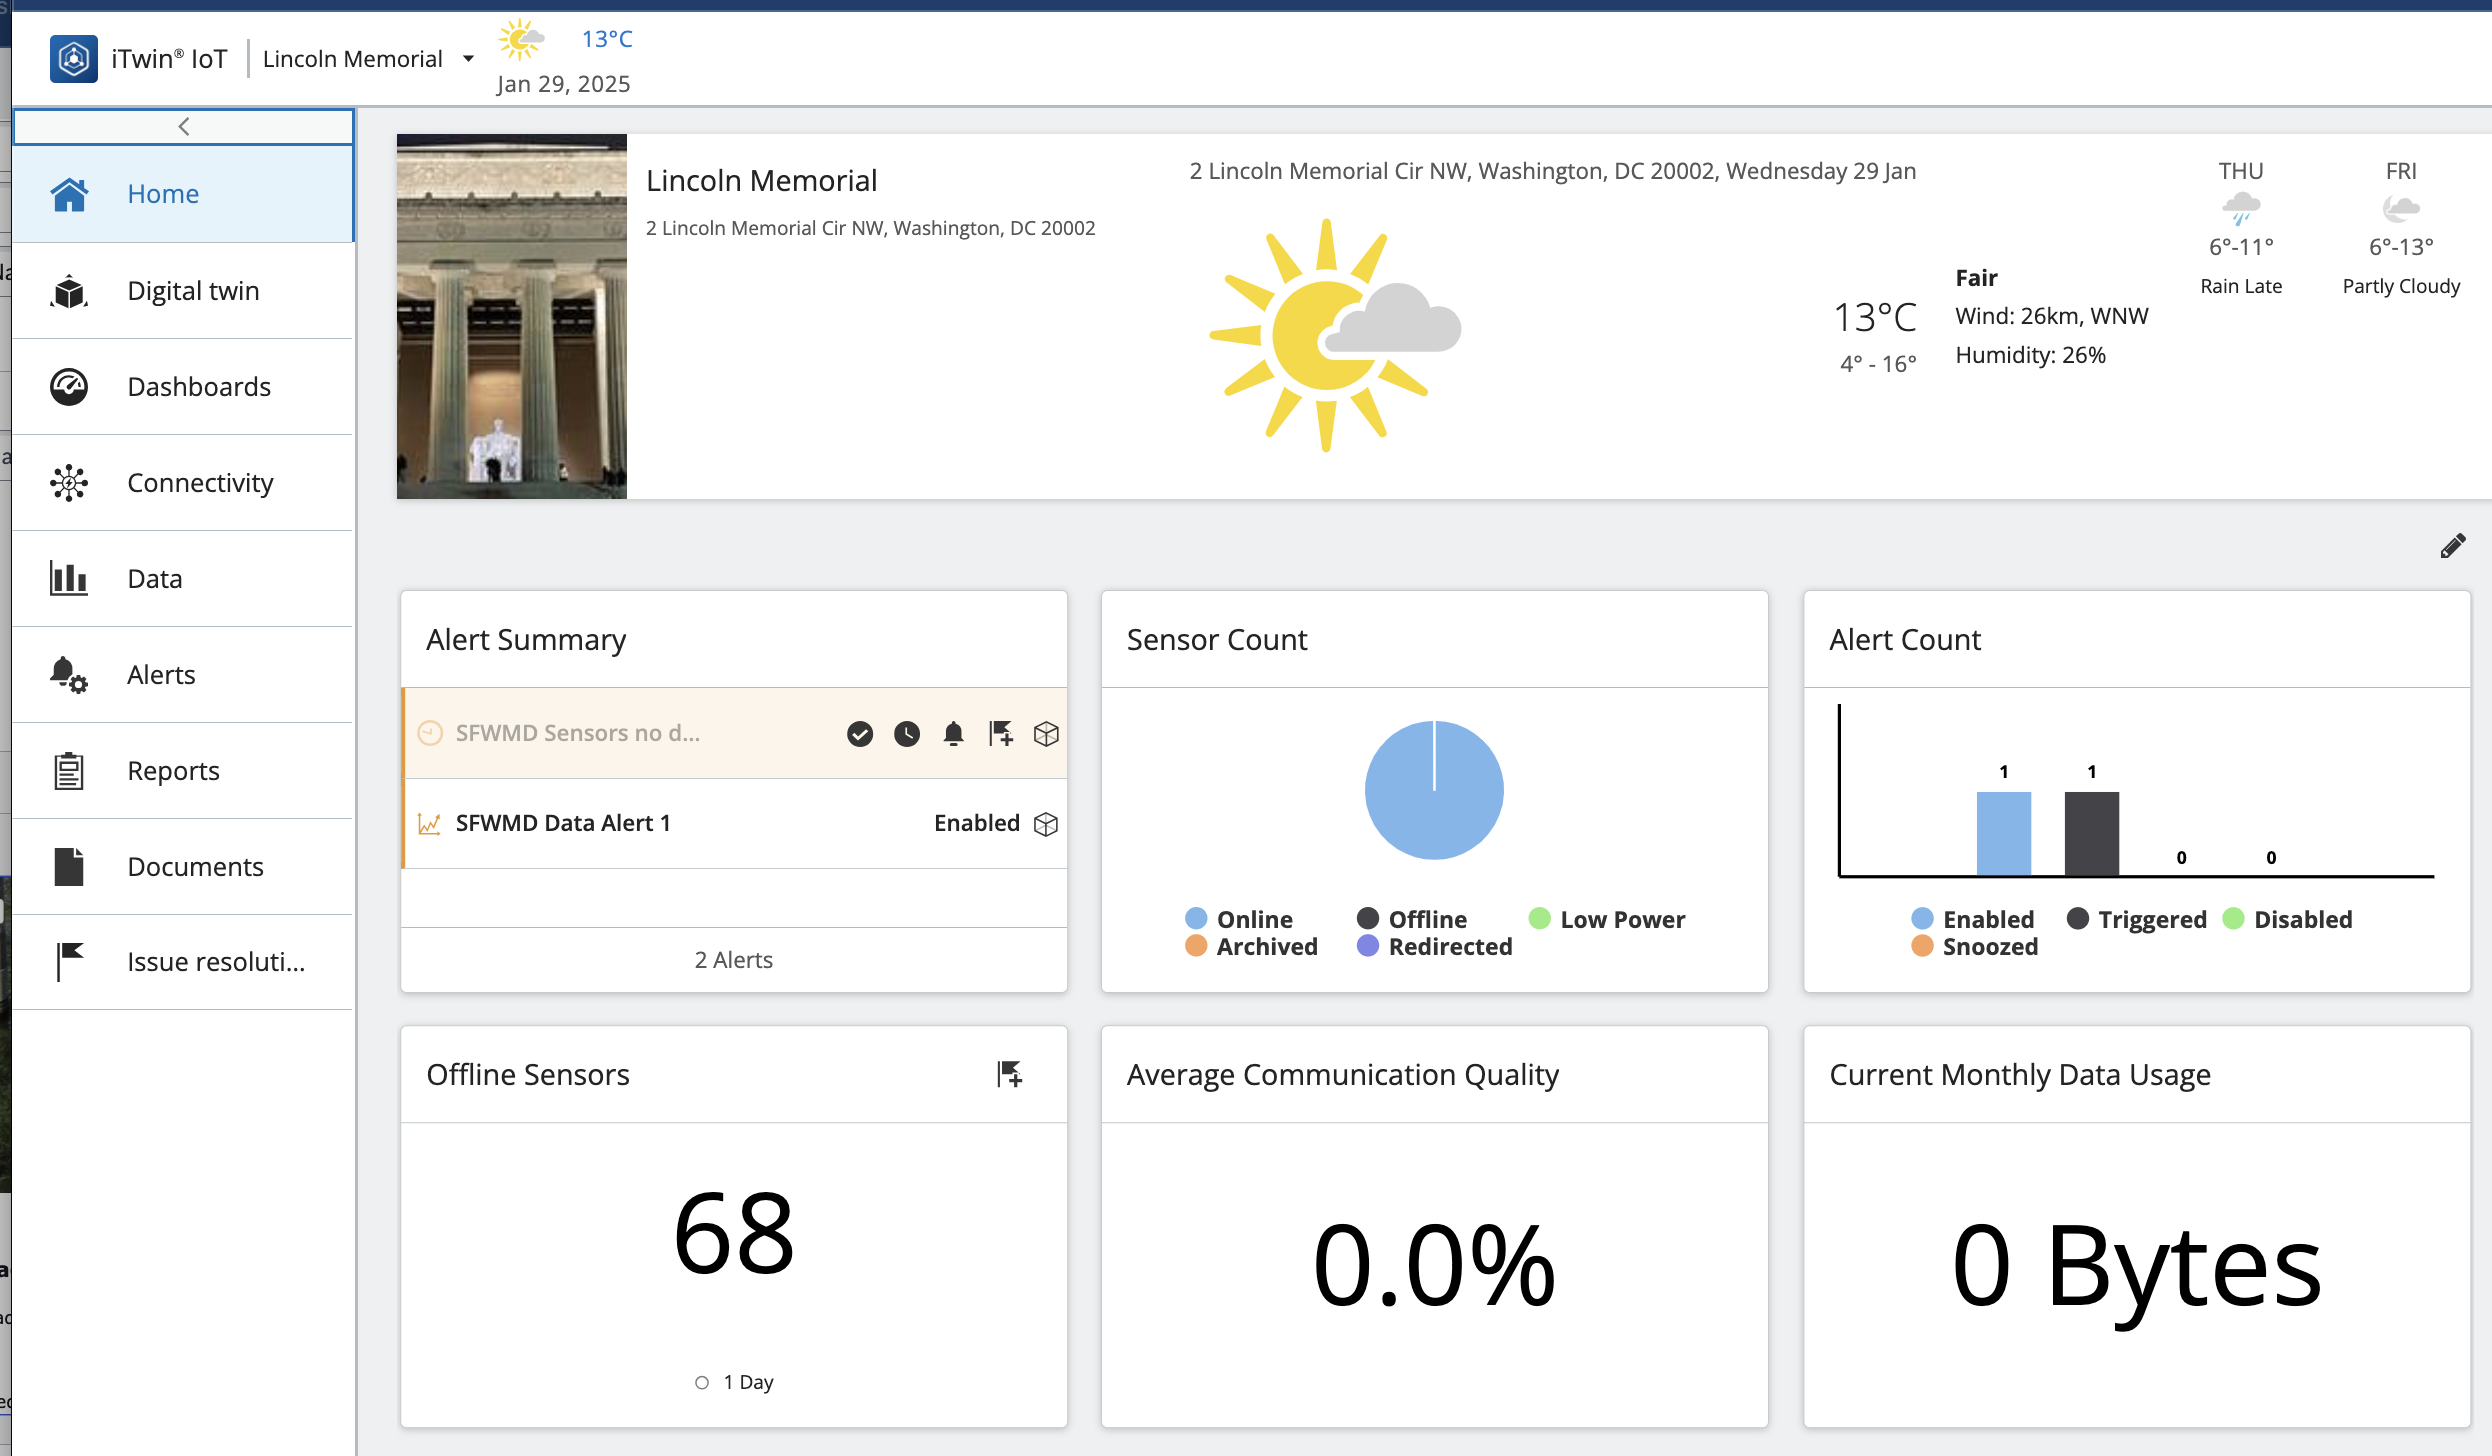
Task: Click the dropdown arrow beside Lincoln Memorial
Action: 468,59
